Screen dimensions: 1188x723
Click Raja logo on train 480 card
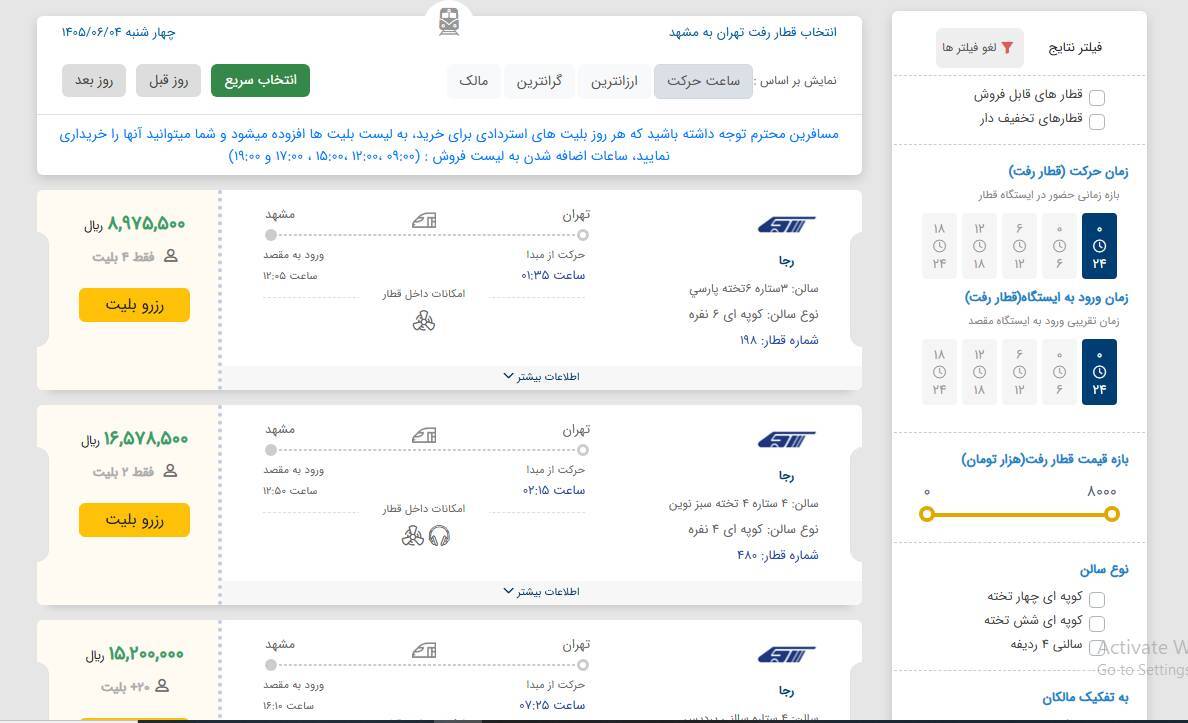click(x=786, y=440)
